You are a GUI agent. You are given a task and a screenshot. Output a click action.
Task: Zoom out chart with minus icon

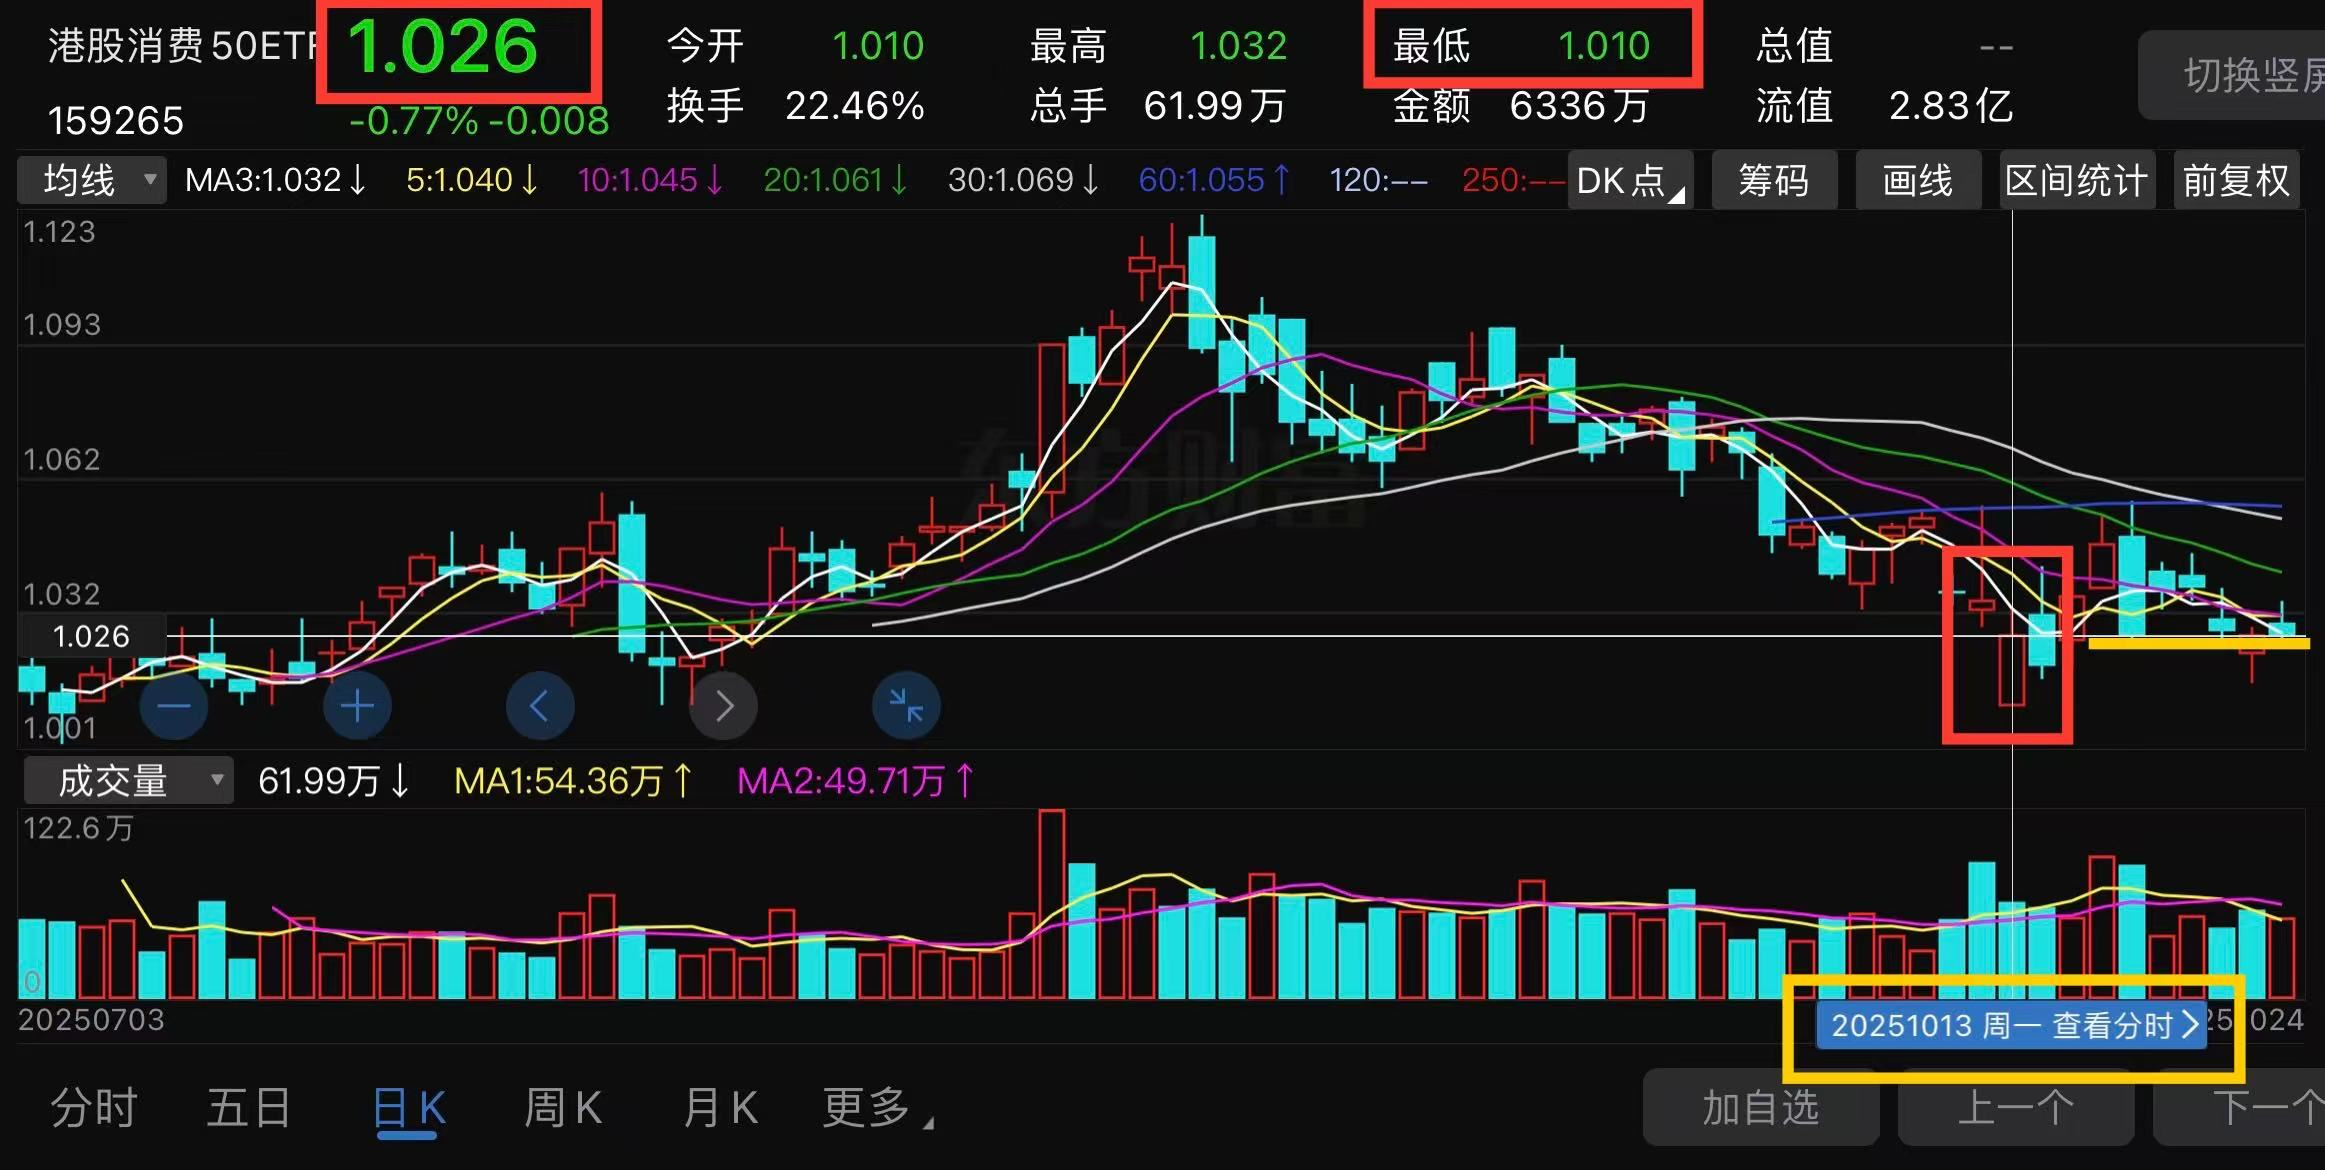[x=173, y=706]
